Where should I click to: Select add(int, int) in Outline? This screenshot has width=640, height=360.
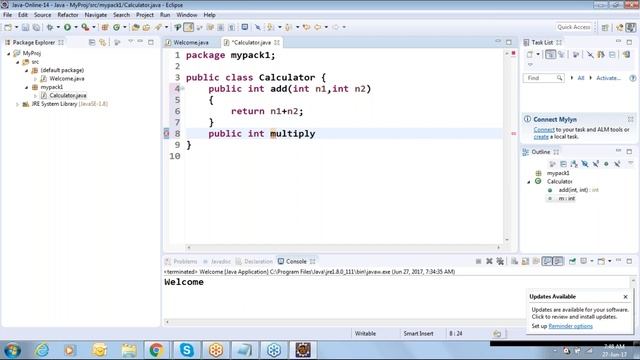pos(573,190)
